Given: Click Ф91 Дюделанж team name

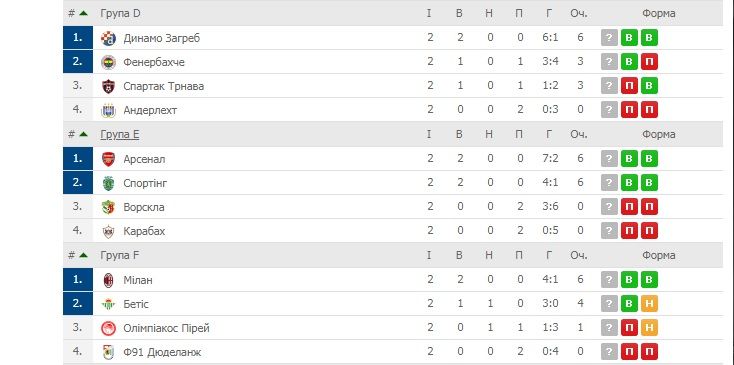Looking at the screenshot, I should coord(162,352).
